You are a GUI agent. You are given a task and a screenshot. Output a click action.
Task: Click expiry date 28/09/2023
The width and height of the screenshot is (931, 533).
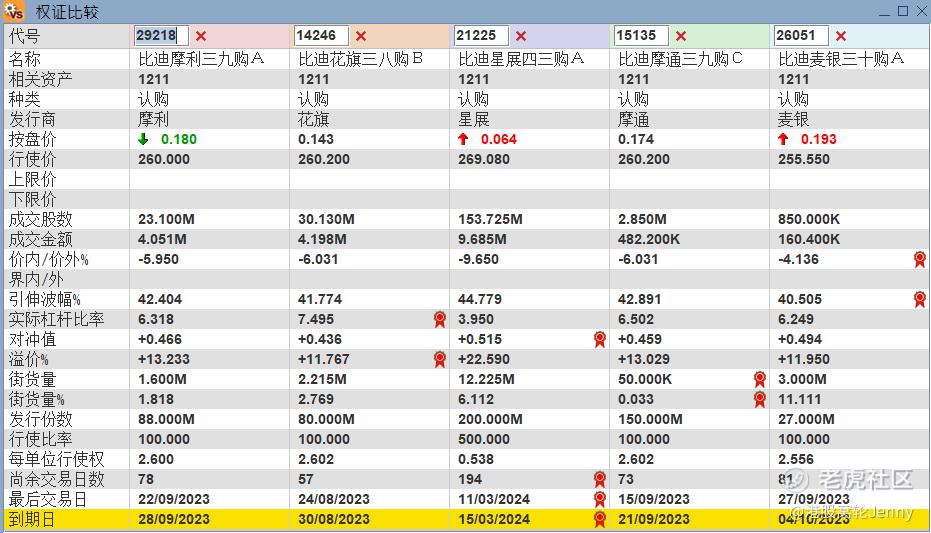pyautogui.click(x=174, y=519)
